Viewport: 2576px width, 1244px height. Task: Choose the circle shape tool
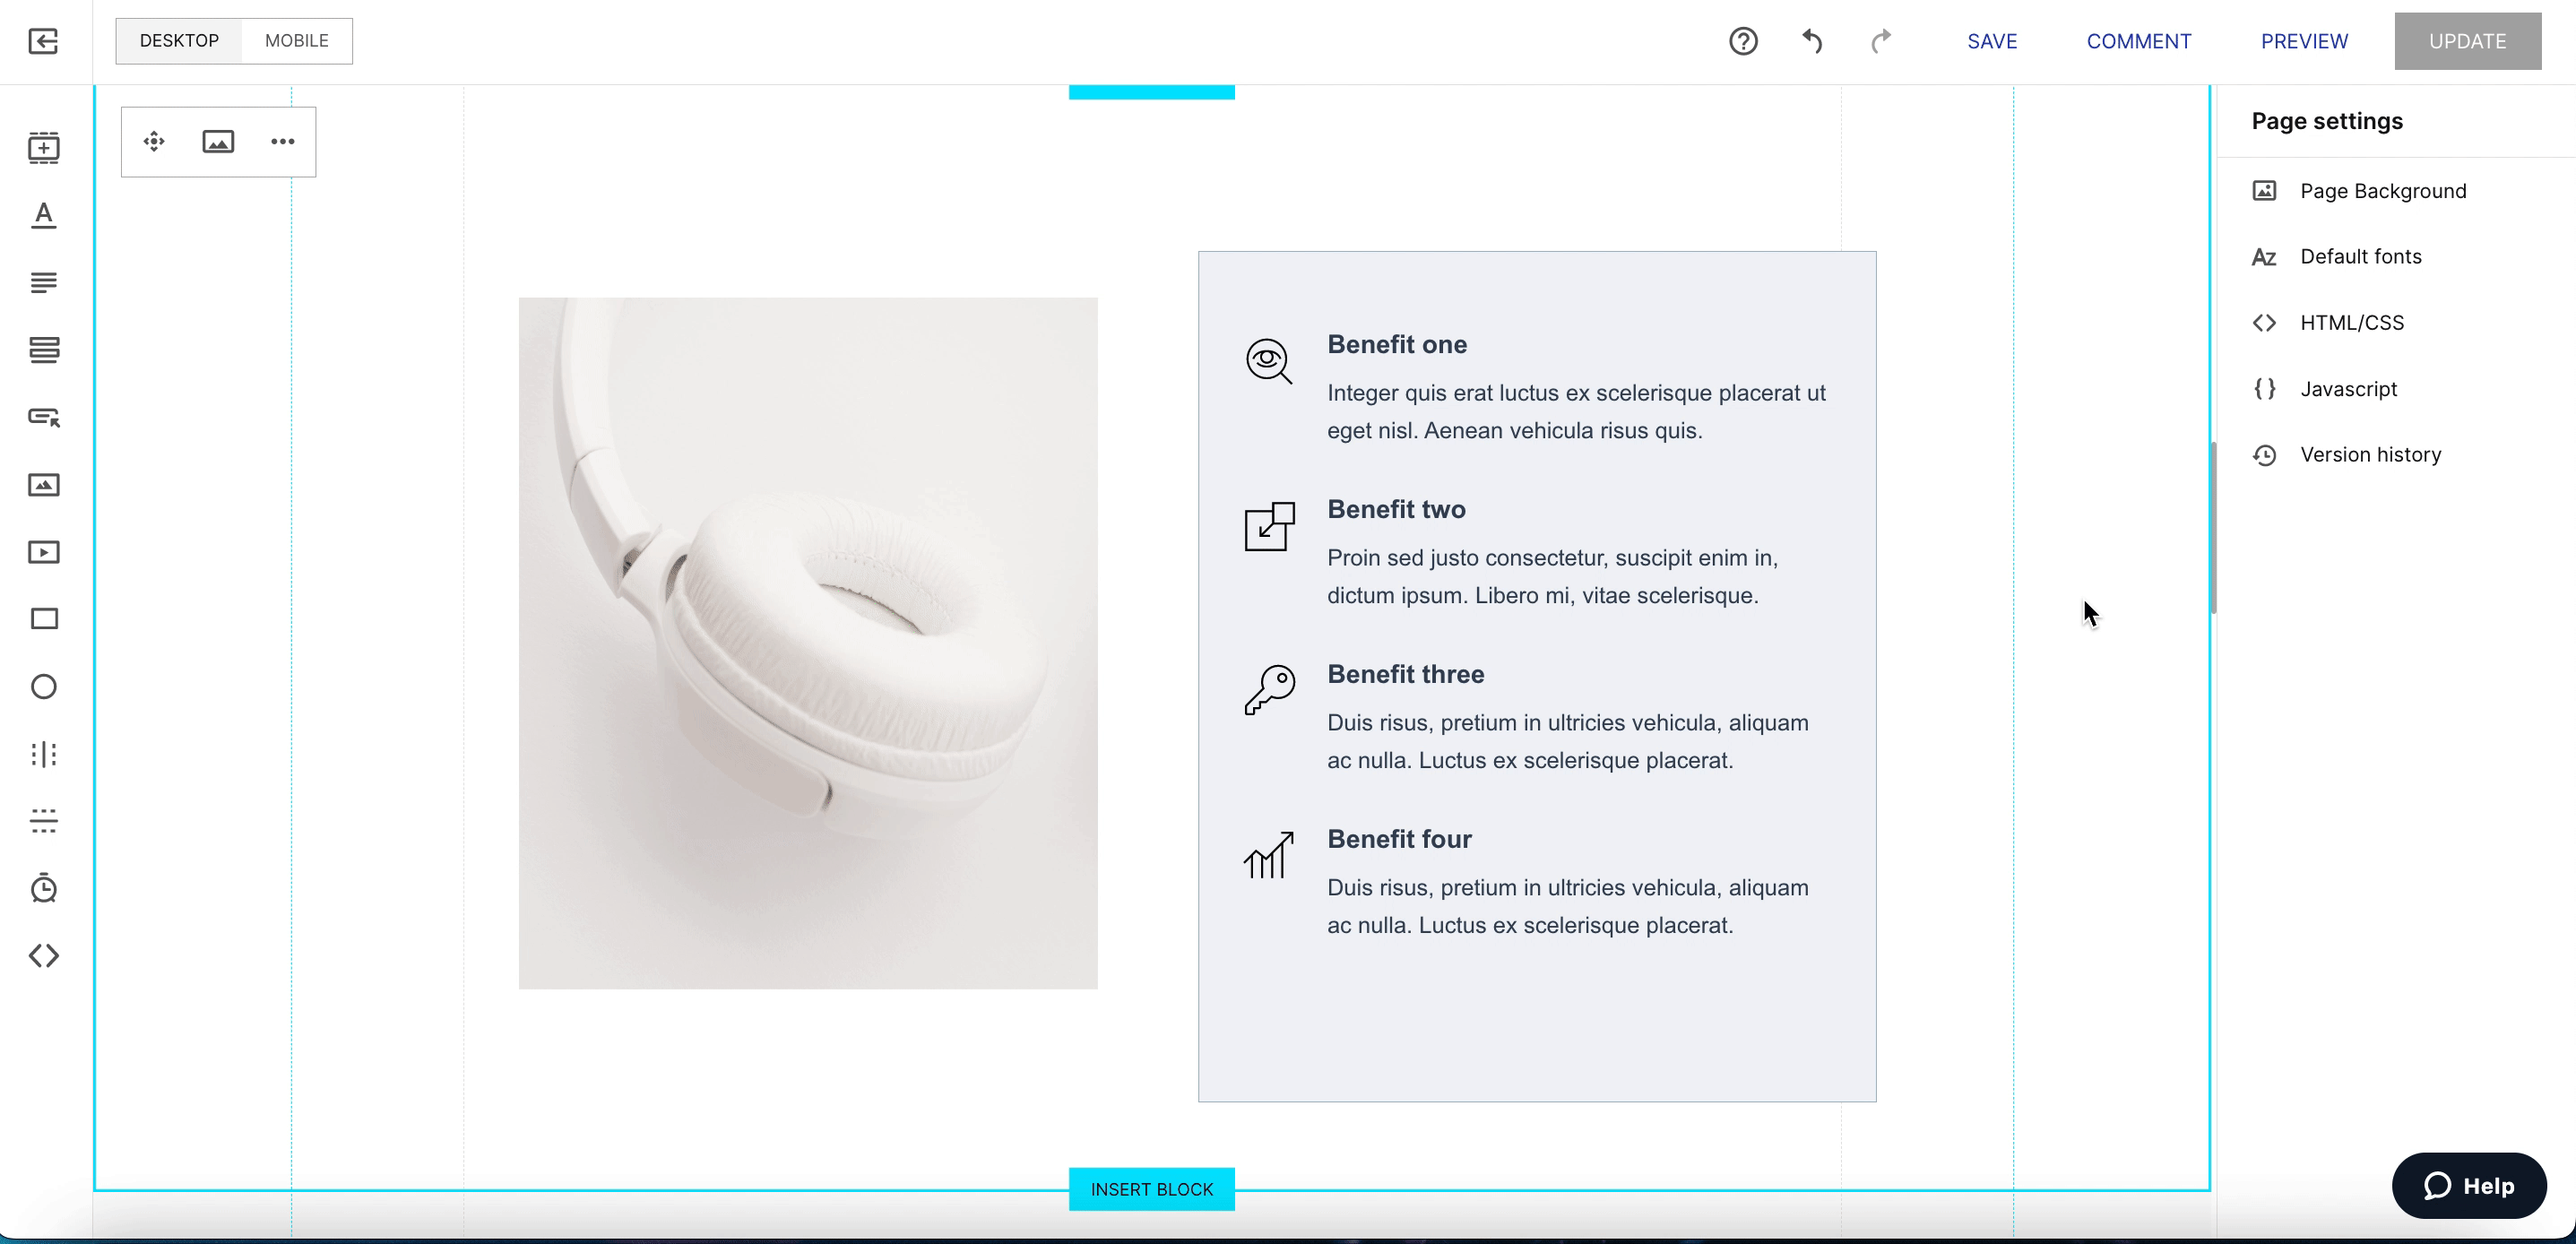click(x=44, y=687)
